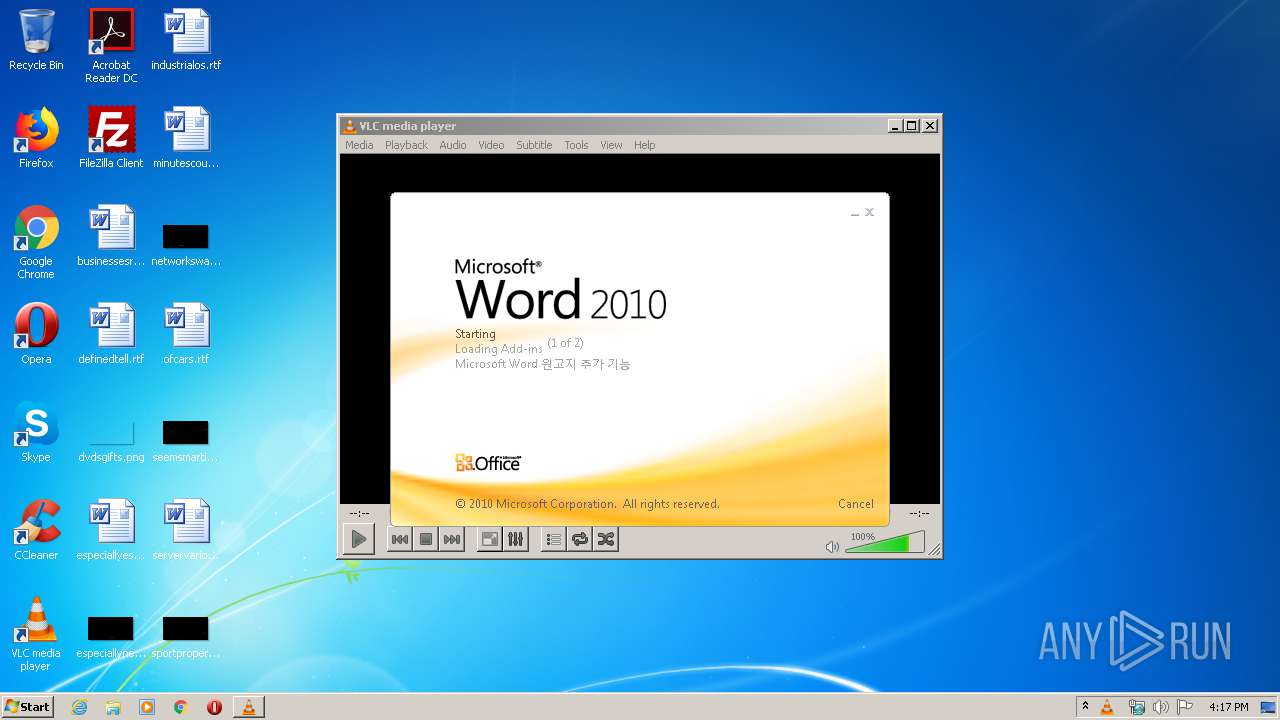This screenshot has height=720, width=1280.
Task: Open the Help menu in VLC
Action: [x=645, y=145]
